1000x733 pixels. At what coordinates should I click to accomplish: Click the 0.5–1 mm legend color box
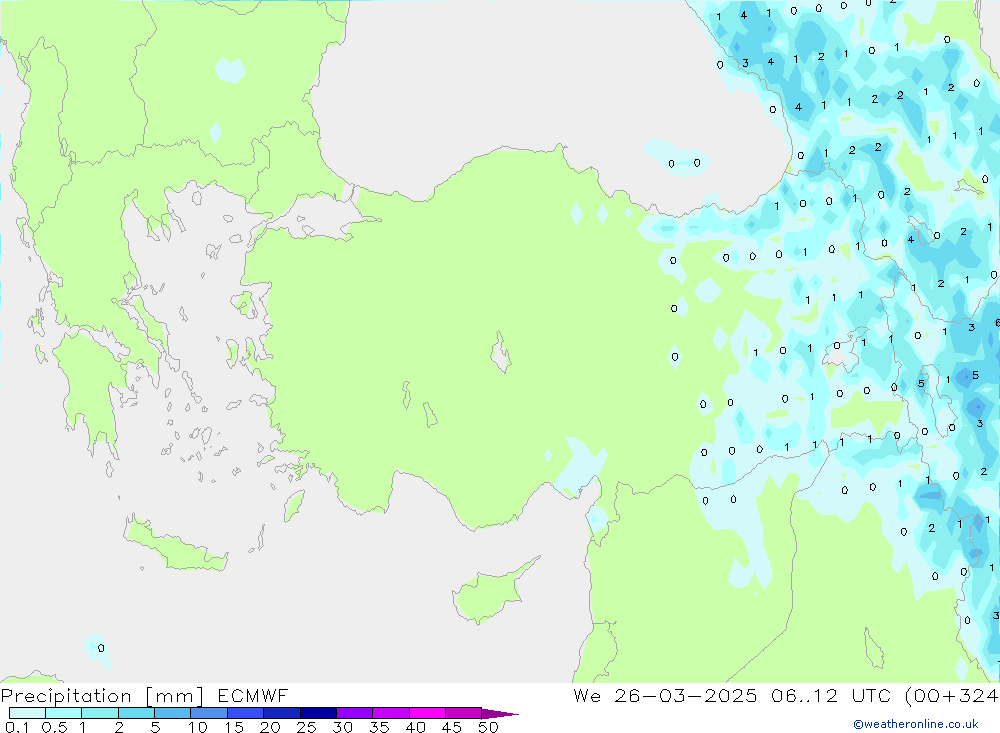pyautogui.click(x=64, y=713)
